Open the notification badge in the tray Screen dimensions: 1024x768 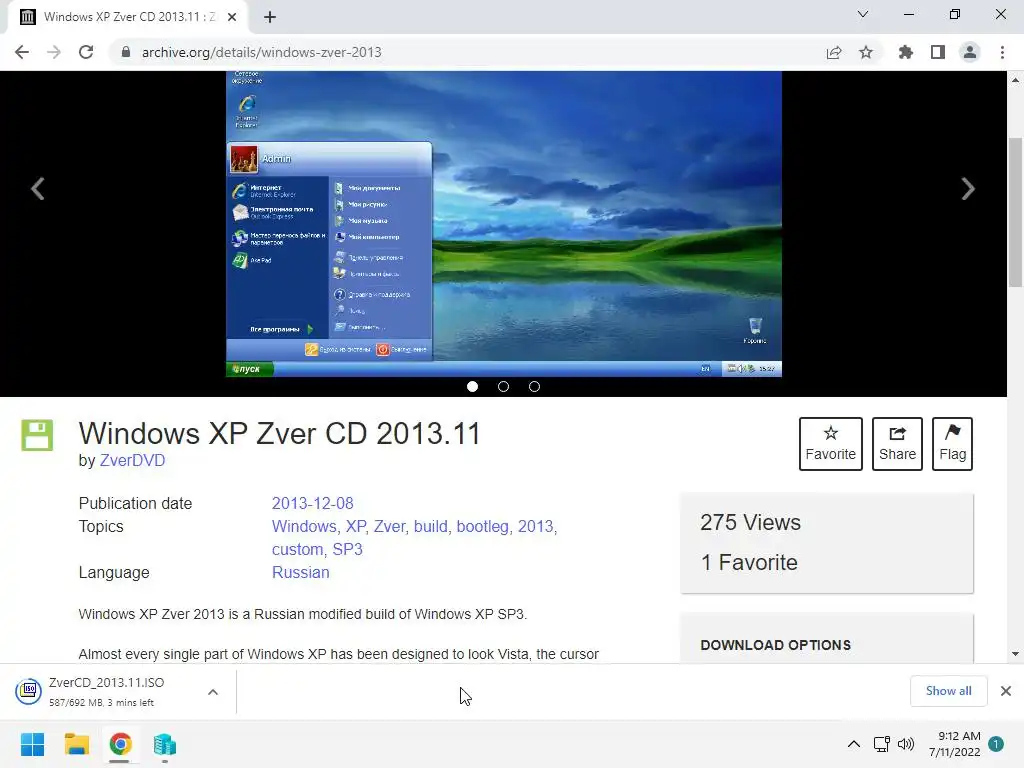point(996,744)
